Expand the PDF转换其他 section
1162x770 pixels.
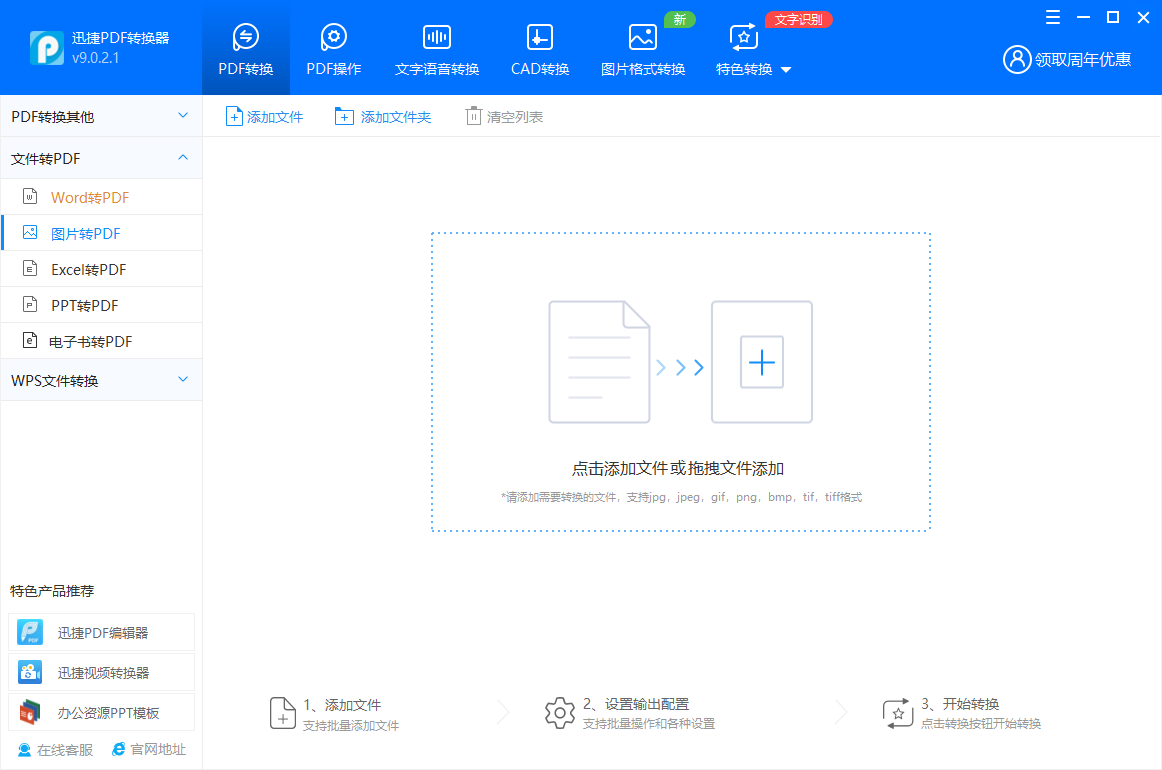coord(101,116)
